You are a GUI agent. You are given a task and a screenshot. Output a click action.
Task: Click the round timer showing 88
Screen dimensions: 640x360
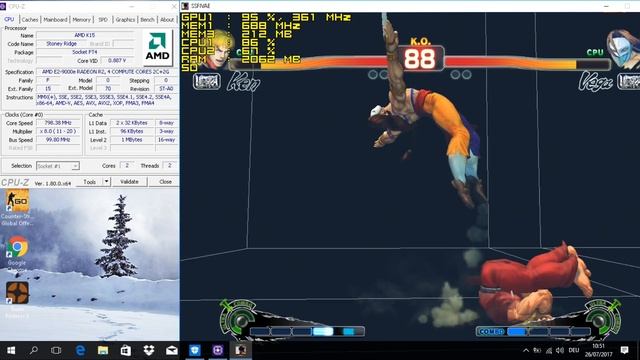[420, 59]
